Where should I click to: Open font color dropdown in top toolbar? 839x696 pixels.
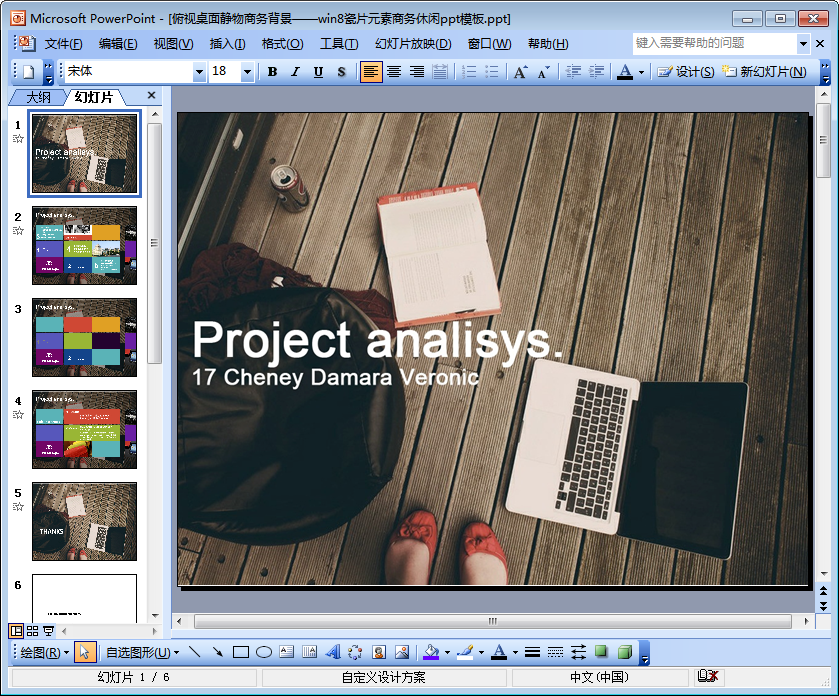(x=641, y=72)
